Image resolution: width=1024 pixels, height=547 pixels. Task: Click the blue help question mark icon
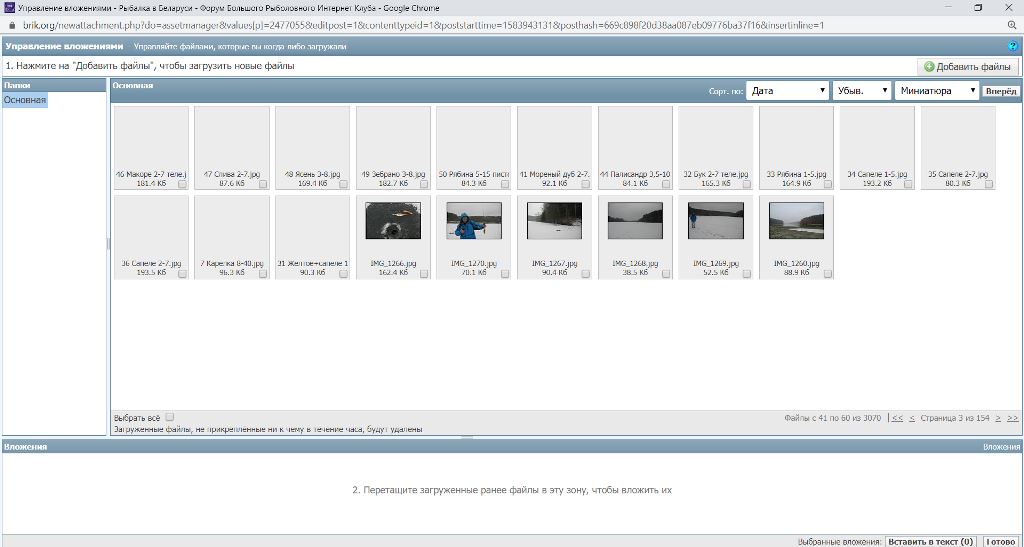[1013, 46]
